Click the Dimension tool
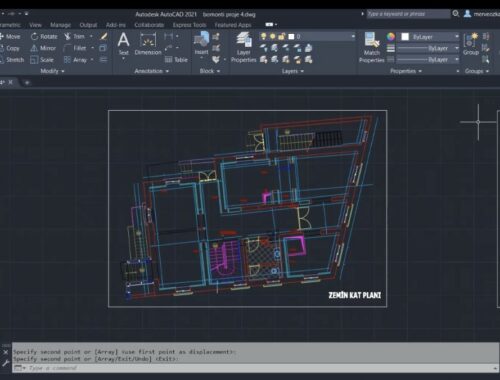Viewport: 500px width, 380px height. coord(148,44)
